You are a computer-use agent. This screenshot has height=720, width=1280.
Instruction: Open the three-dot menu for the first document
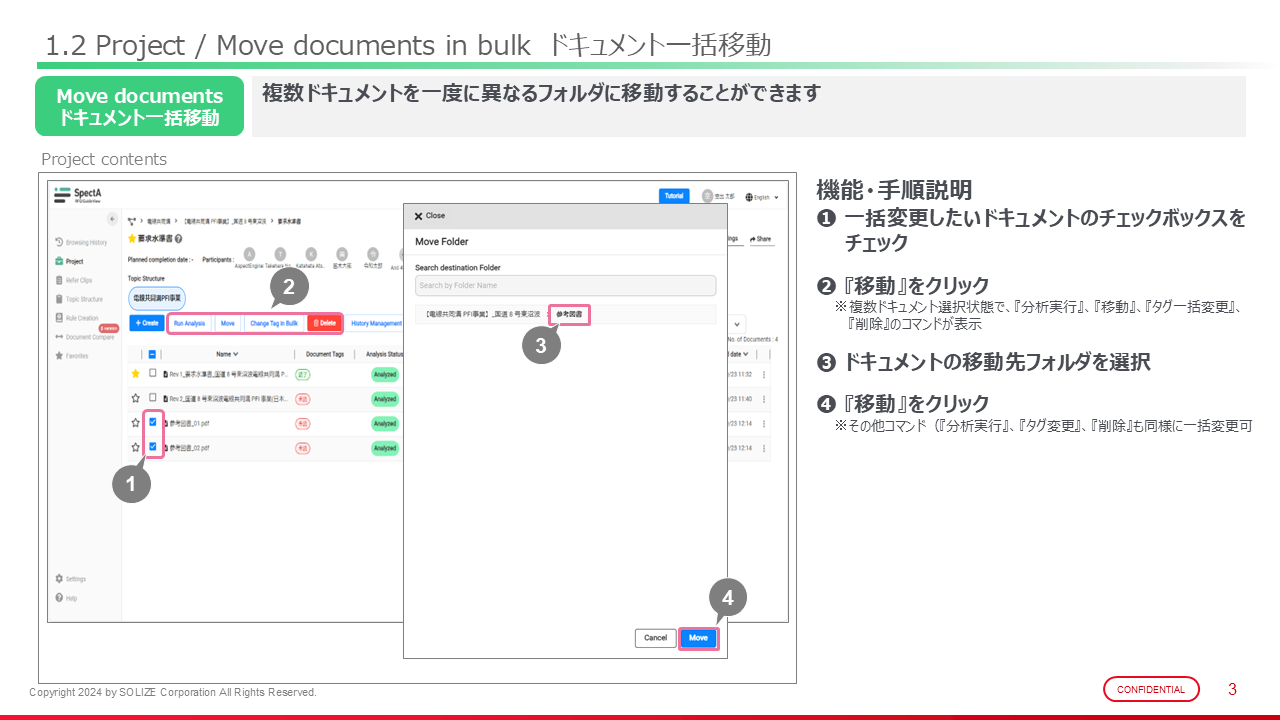(764, 374)
